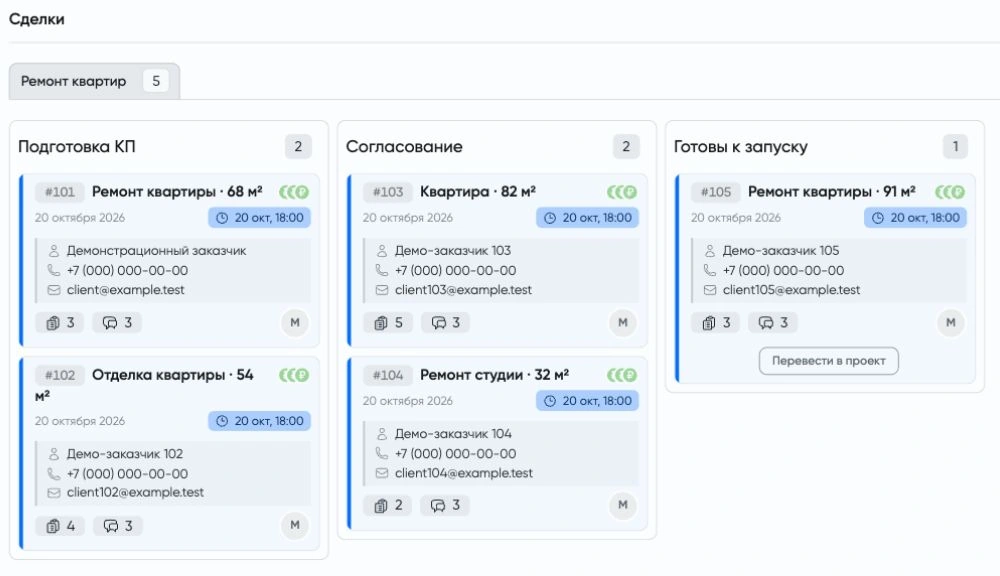Click the green status icon on deal #105

pyautogui.click(x=950, y=192)
